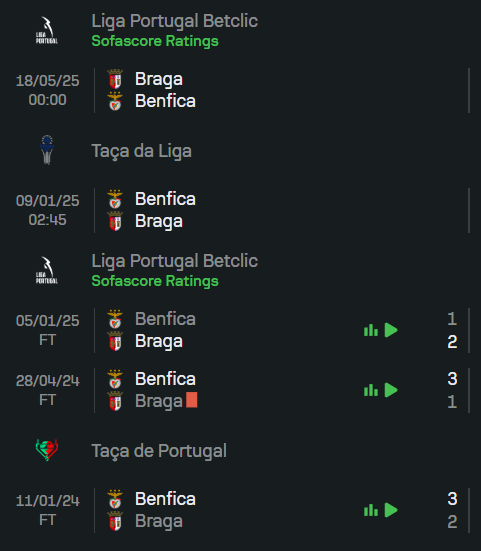Click Braga crest in 18/05/25 fixture

click(115, 79)
